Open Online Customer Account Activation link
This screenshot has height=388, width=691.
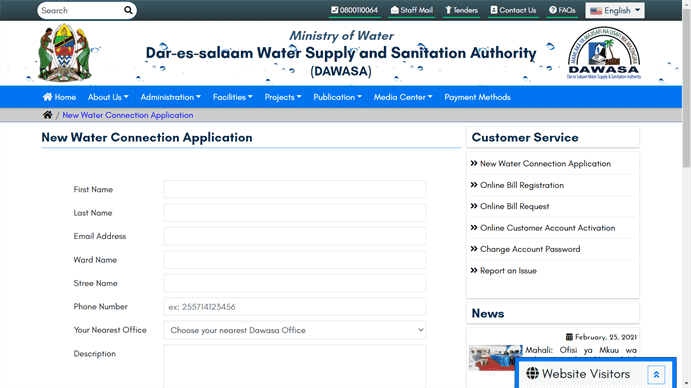coord(547,228)
